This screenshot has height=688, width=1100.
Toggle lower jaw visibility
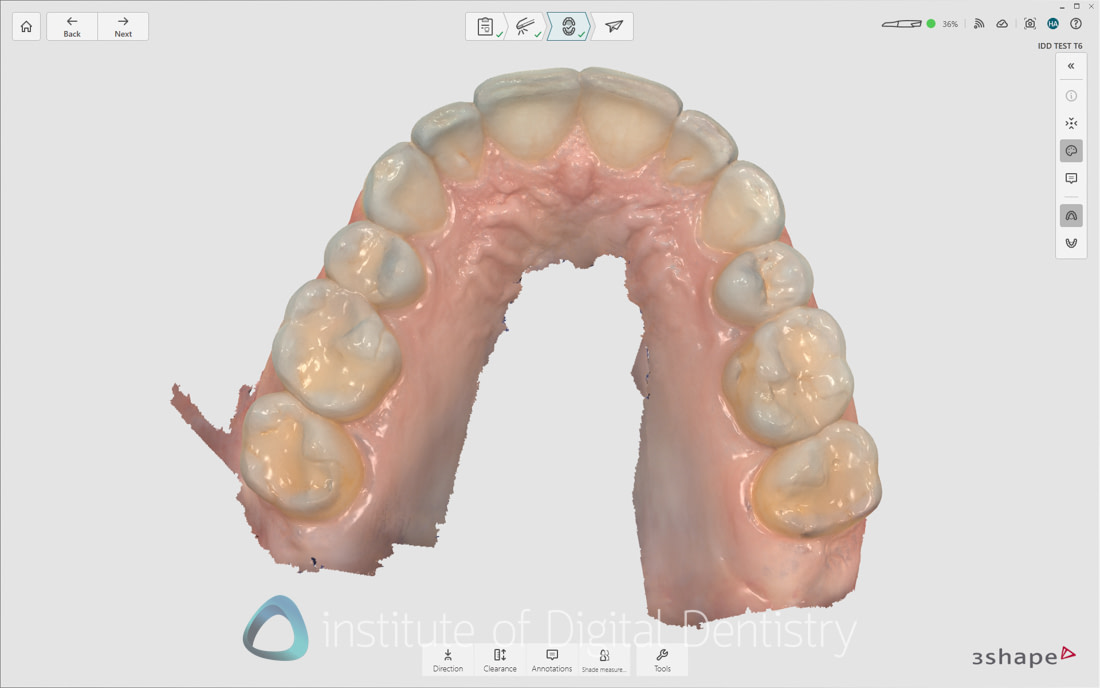(1071, 243)
